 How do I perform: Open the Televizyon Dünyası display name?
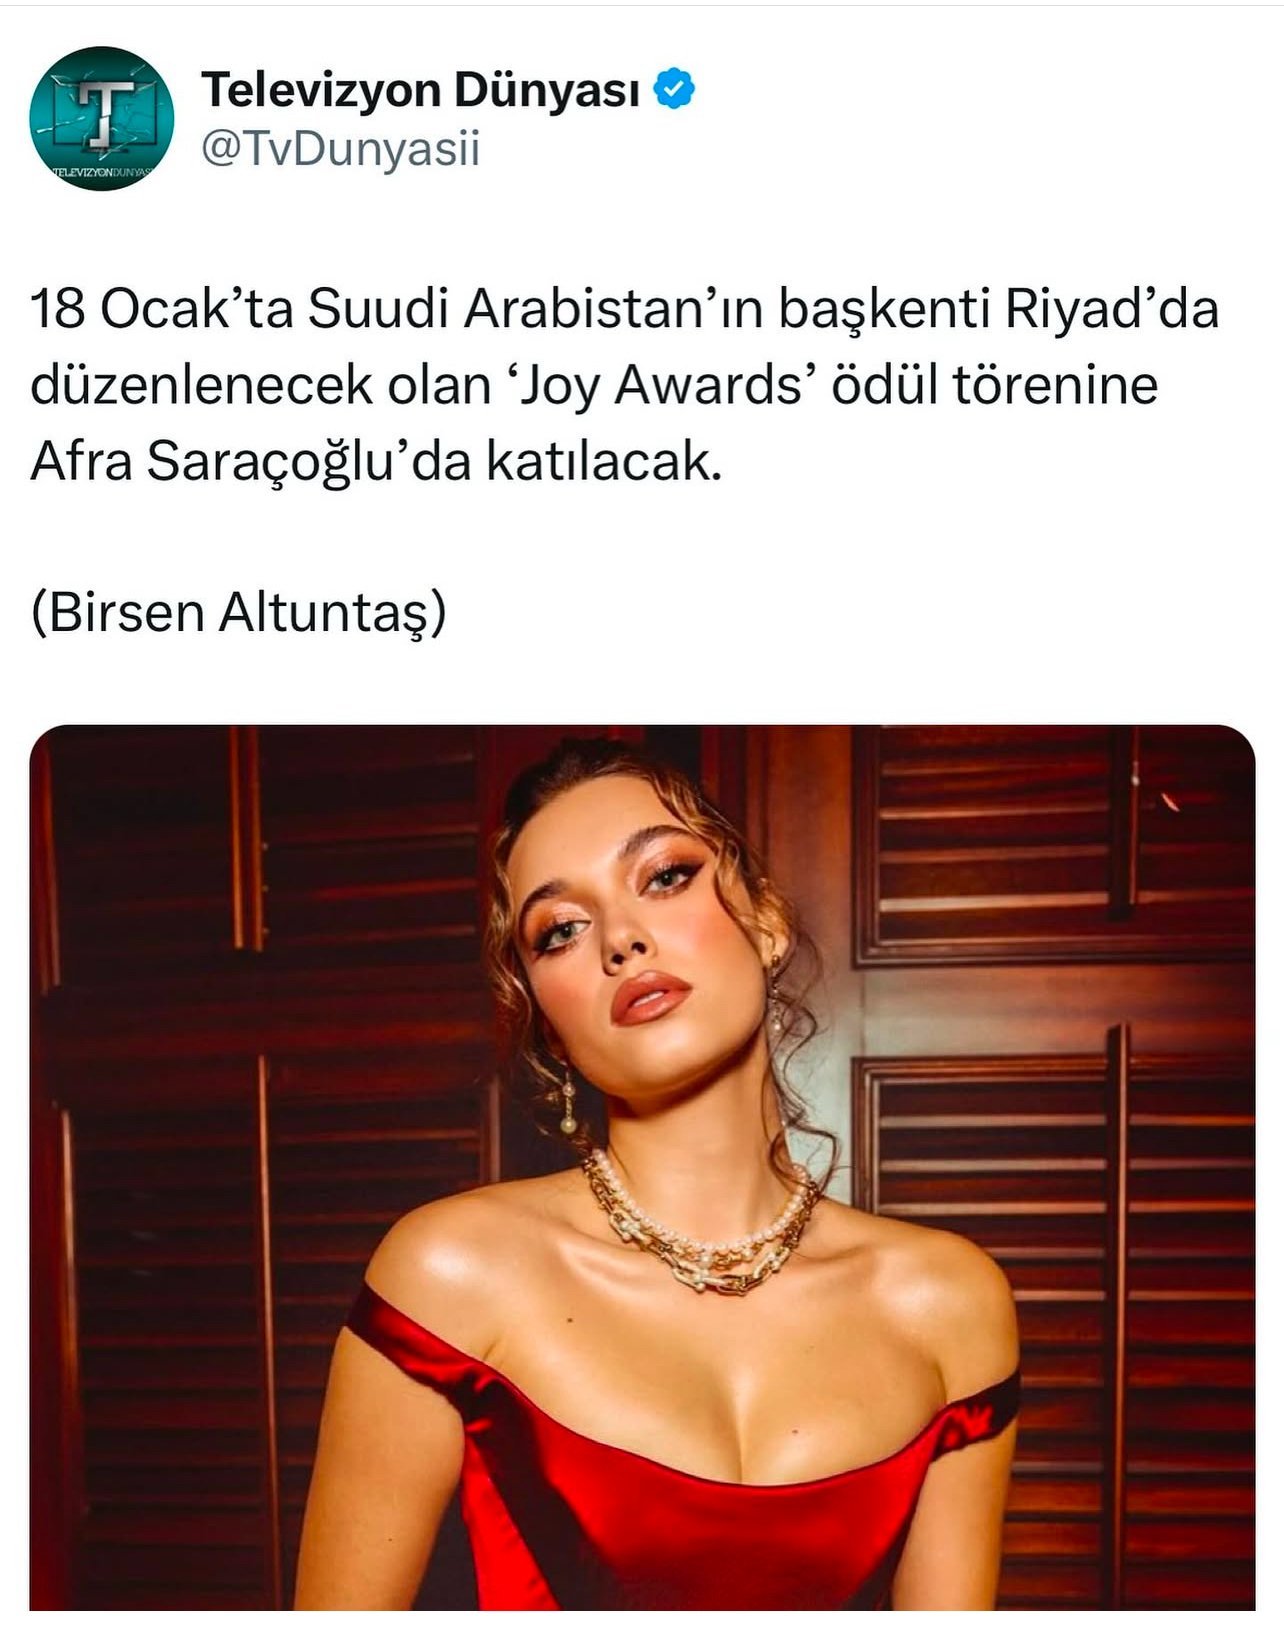(420, 90)
